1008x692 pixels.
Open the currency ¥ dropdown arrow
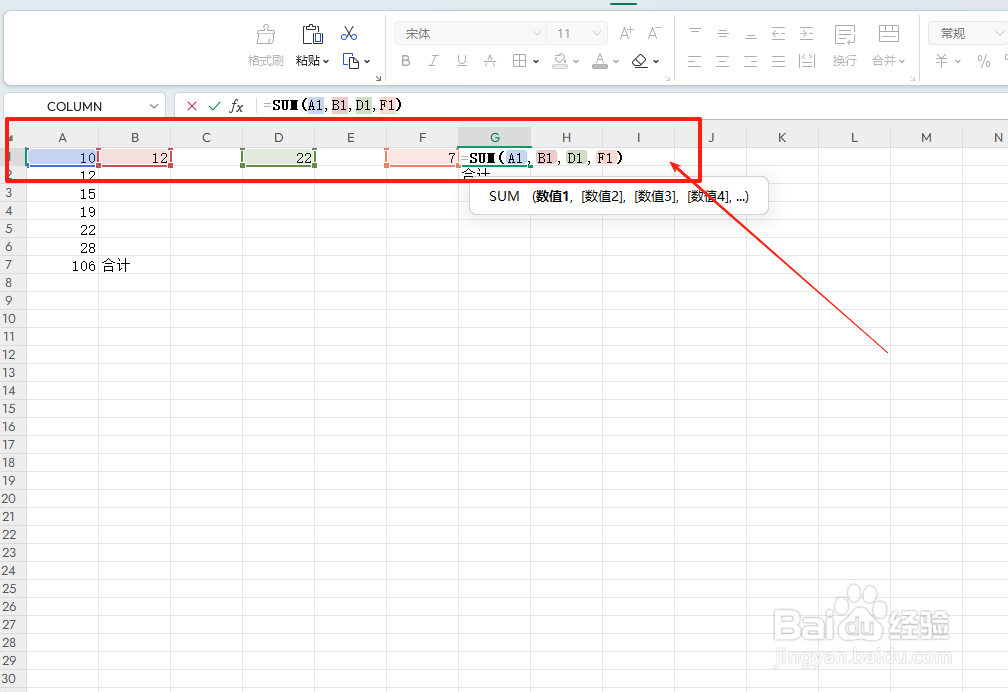coord(958,62)
